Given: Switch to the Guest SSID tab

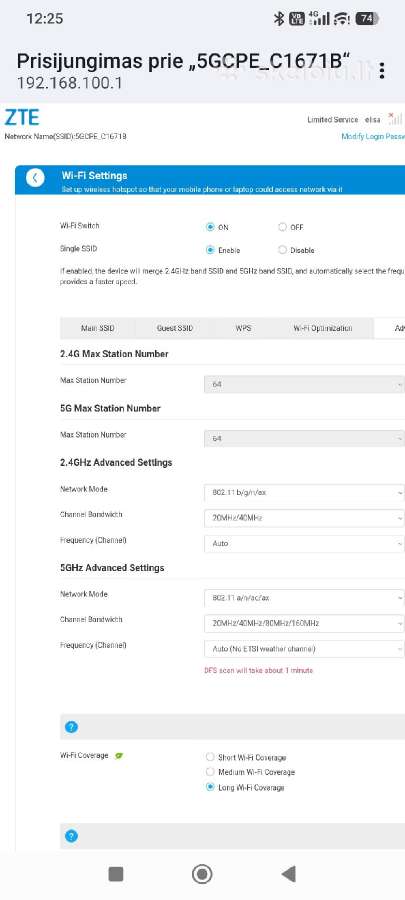Looking at the screenshot, I should [175, 328].
